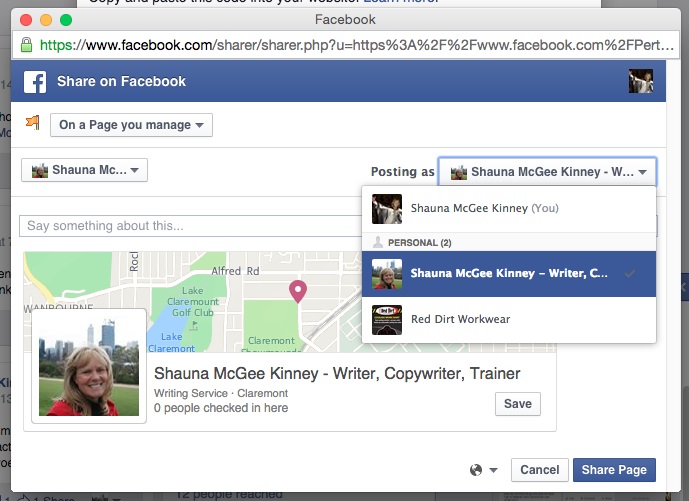The height and width of the screenshot is (501, 689).
Task: Click the page photo thumbnail of woman
Action: [89, 366]
